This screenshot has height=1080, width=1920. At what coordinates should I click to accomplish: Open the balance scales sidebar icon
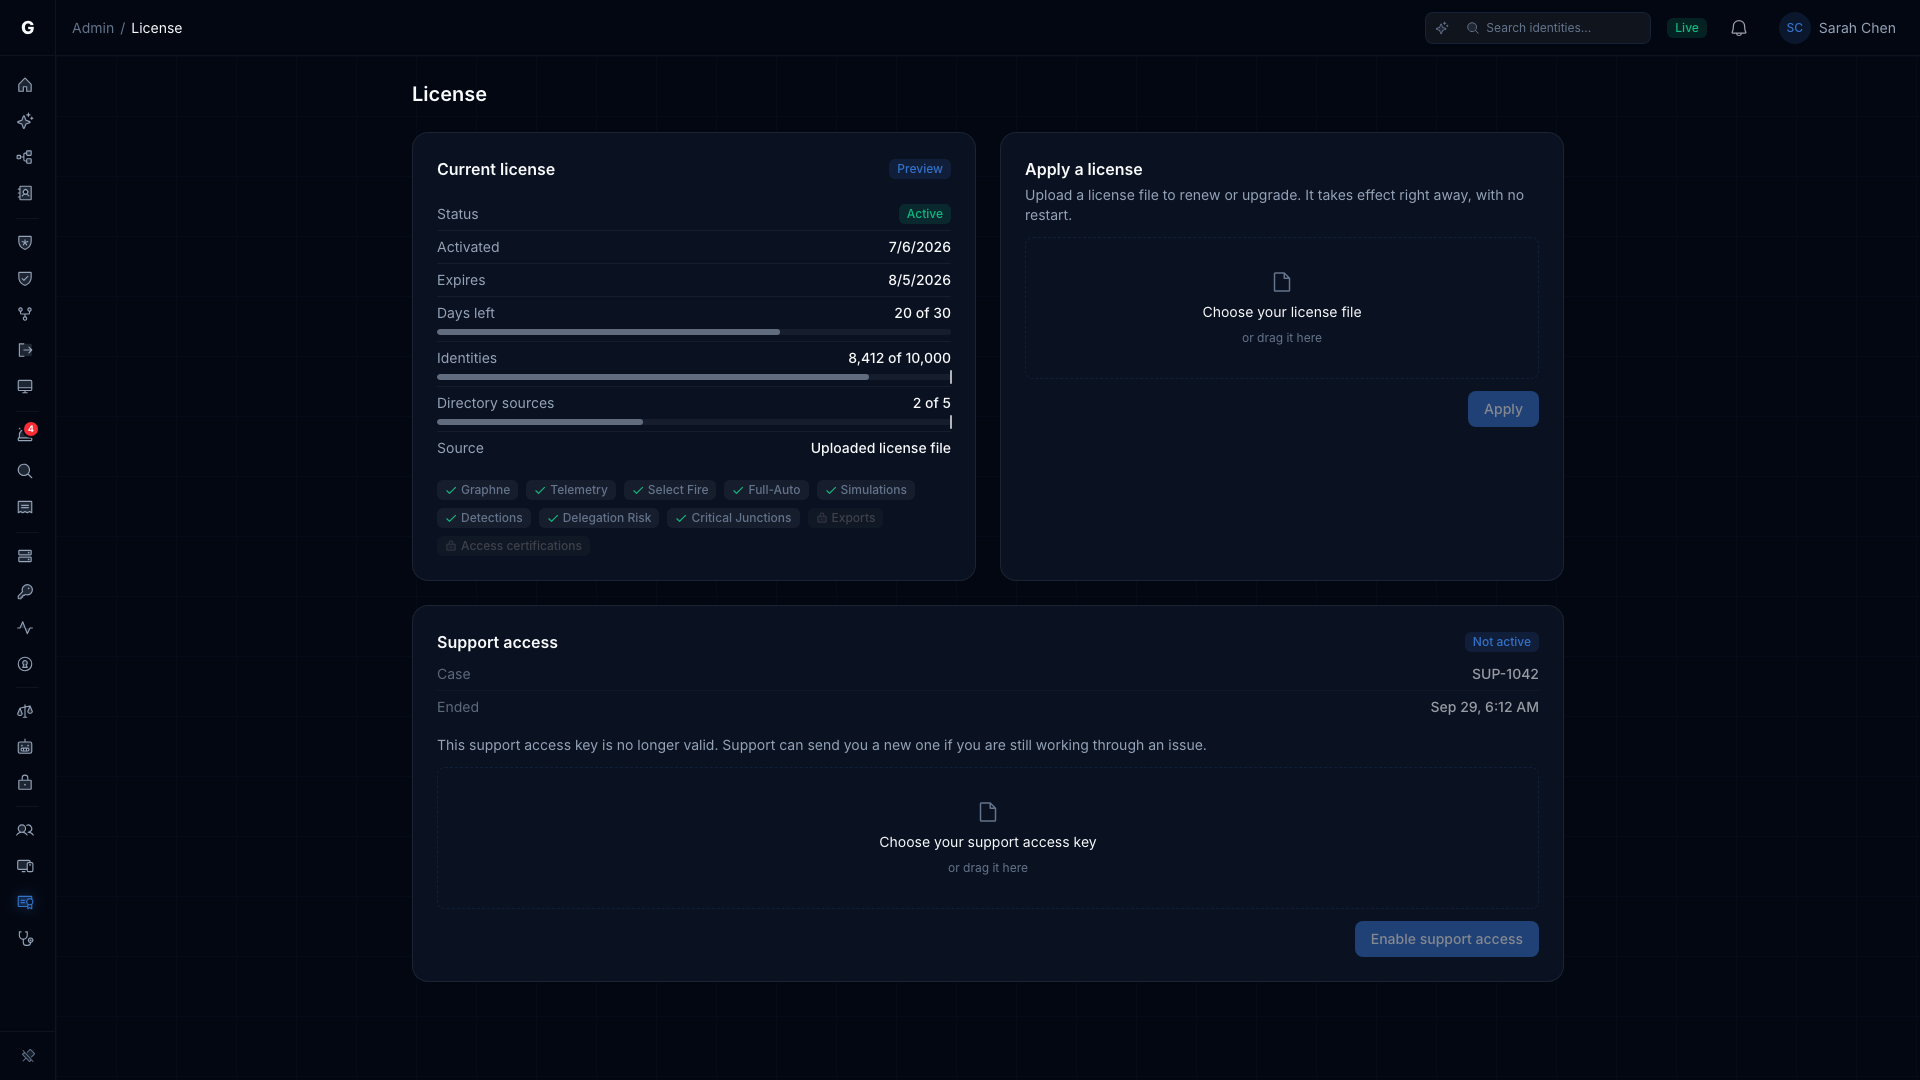(25, 711)
